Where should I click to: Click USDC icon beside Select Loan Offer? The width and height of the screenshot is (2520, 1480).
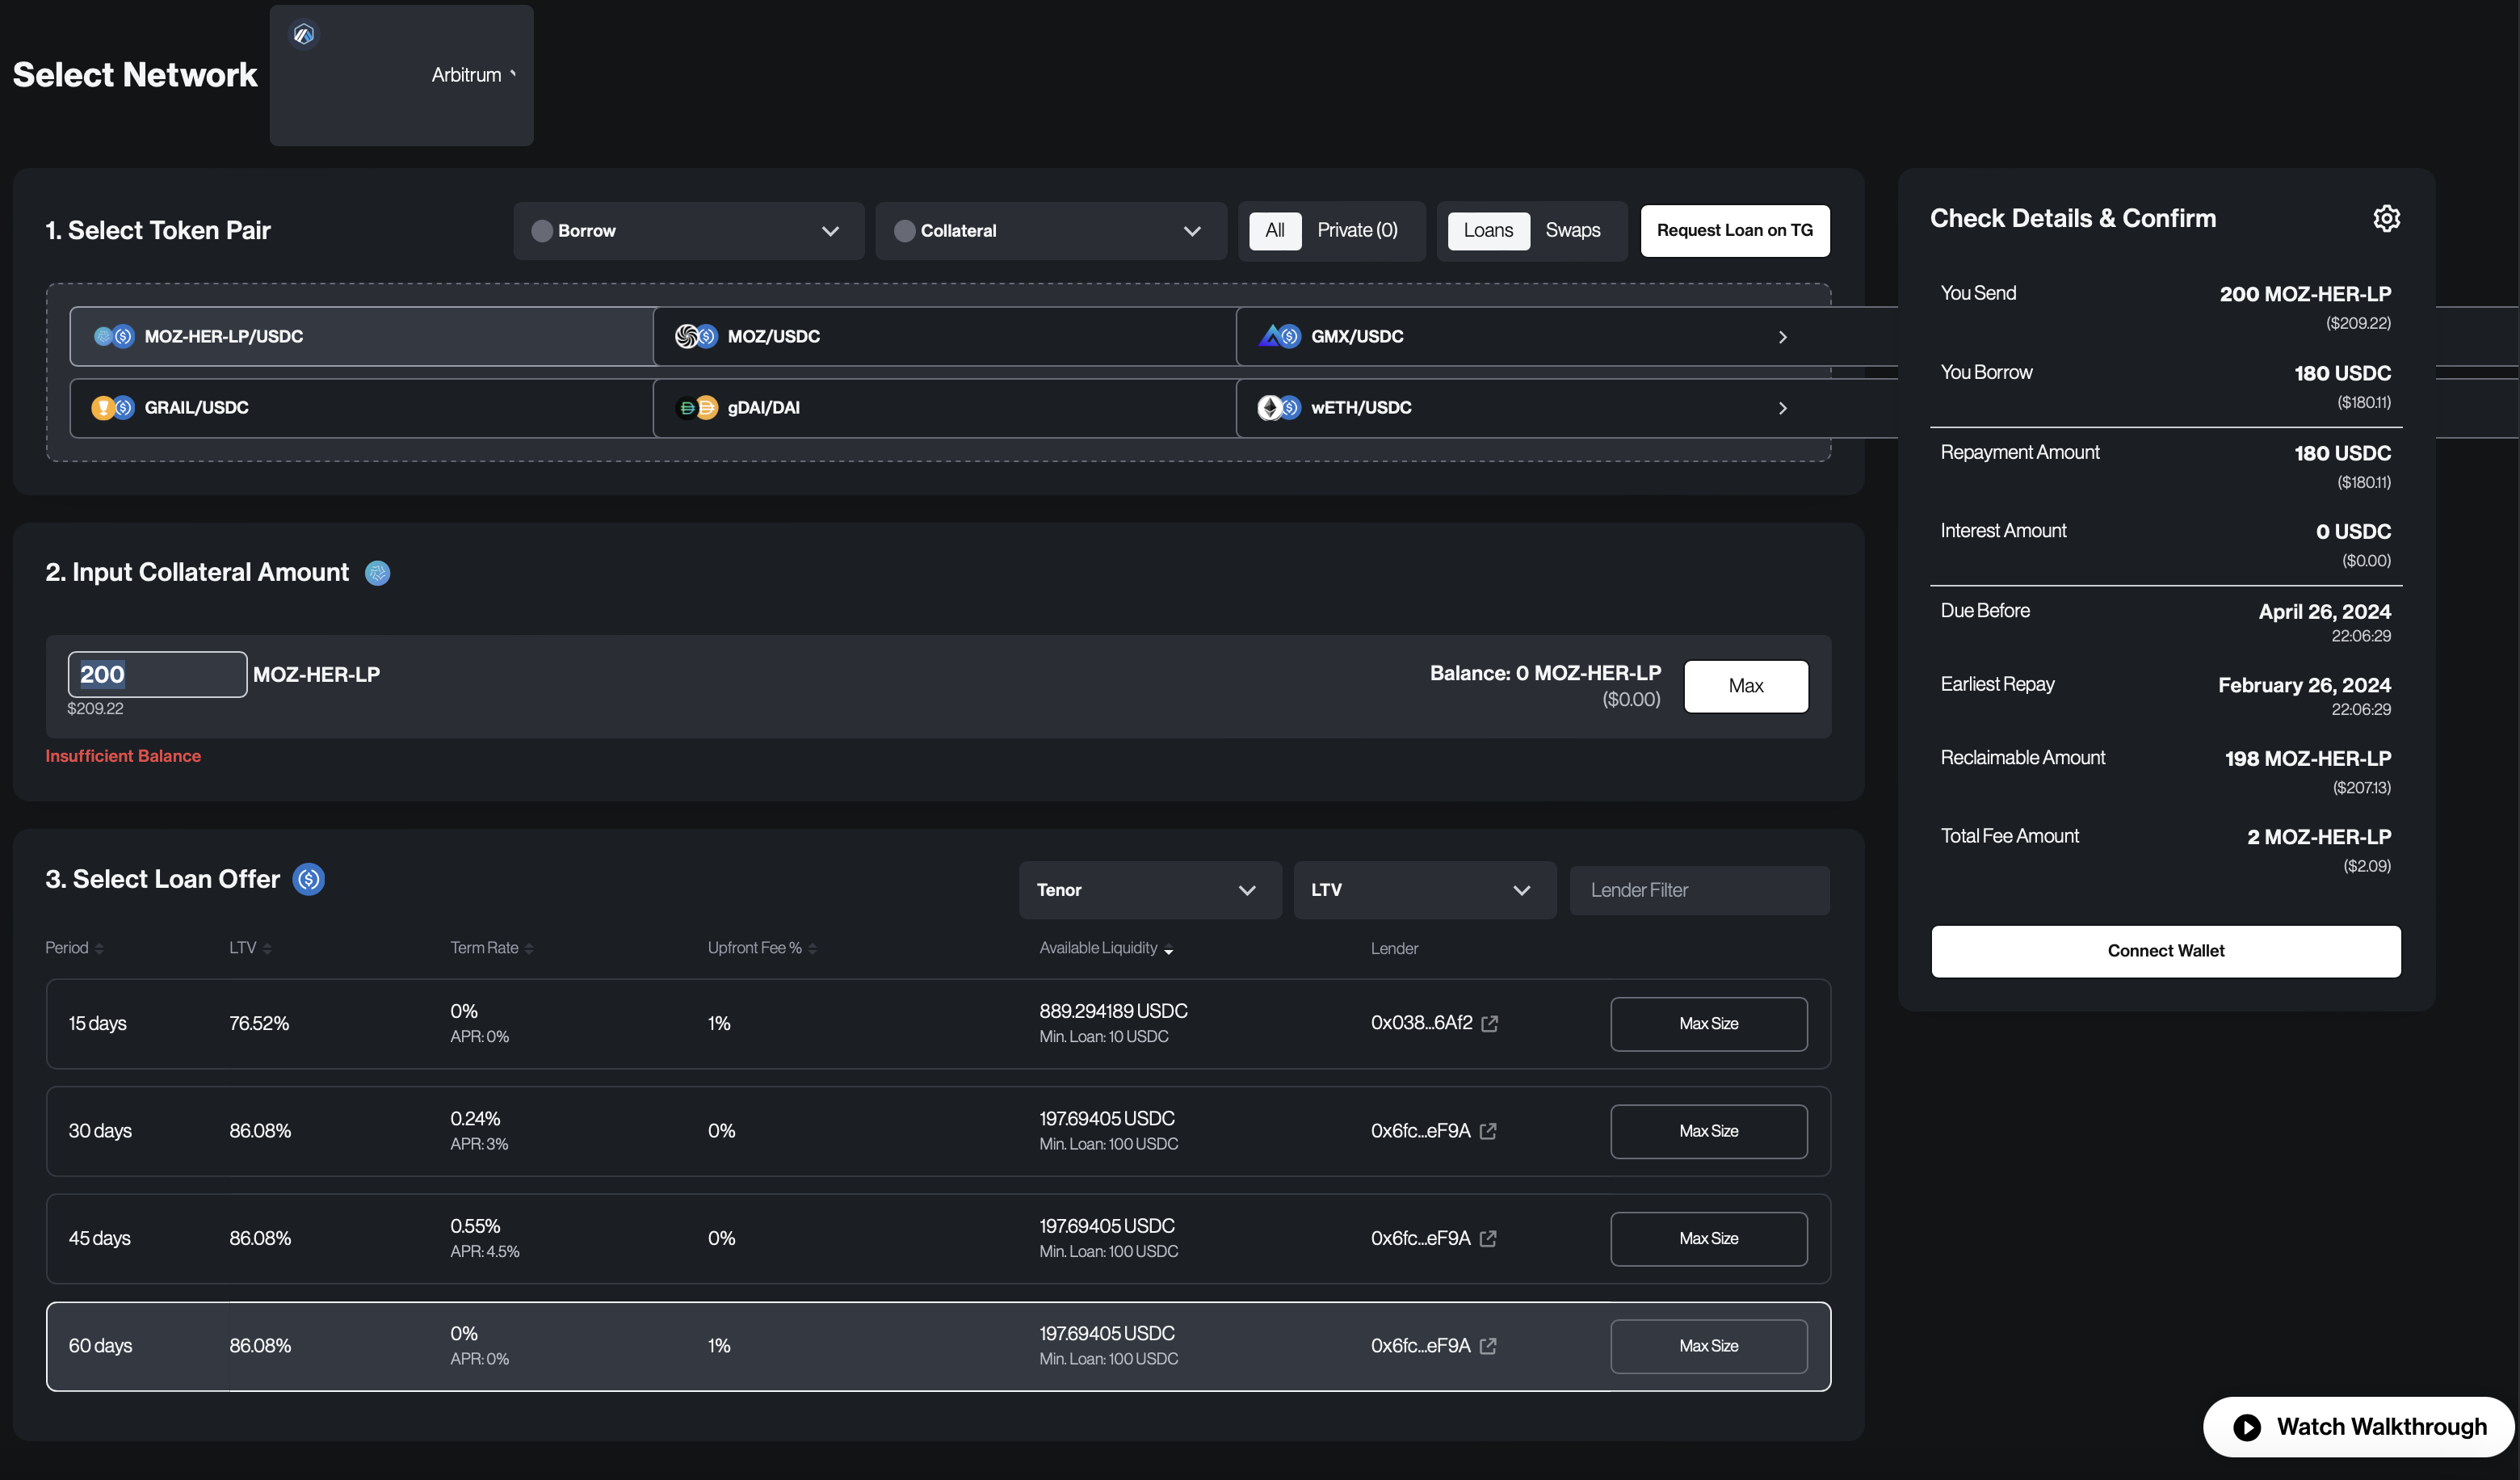(309, 879)
